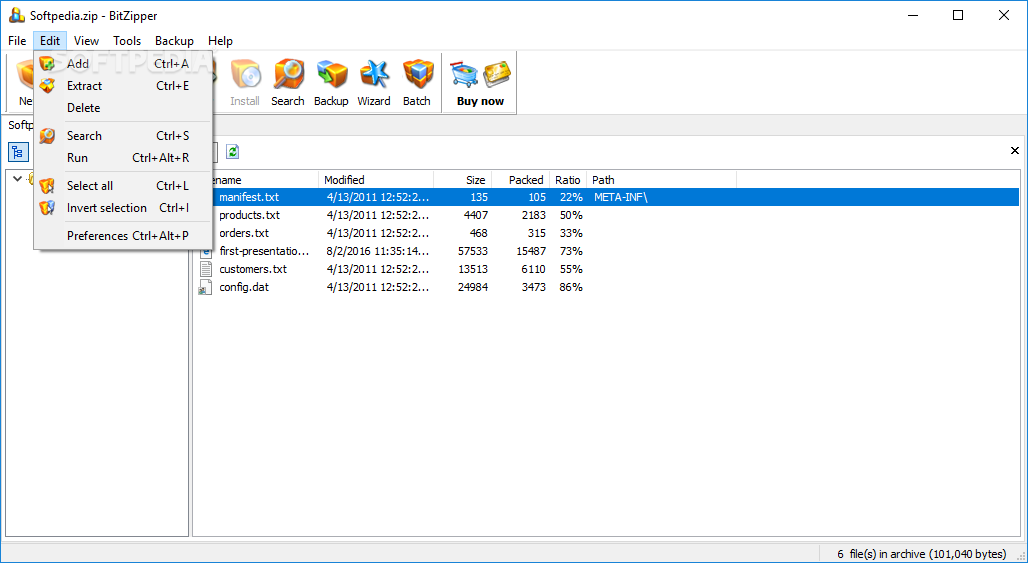Open the Batch toolbar tool

pos(417,83)
